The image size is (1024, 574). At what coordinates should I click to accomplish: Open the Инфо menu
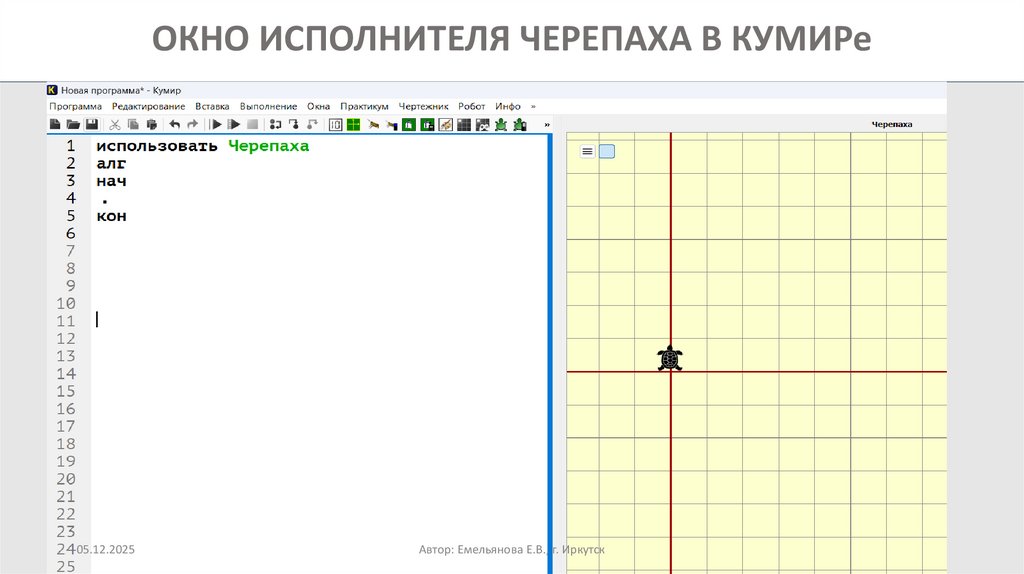507,106
